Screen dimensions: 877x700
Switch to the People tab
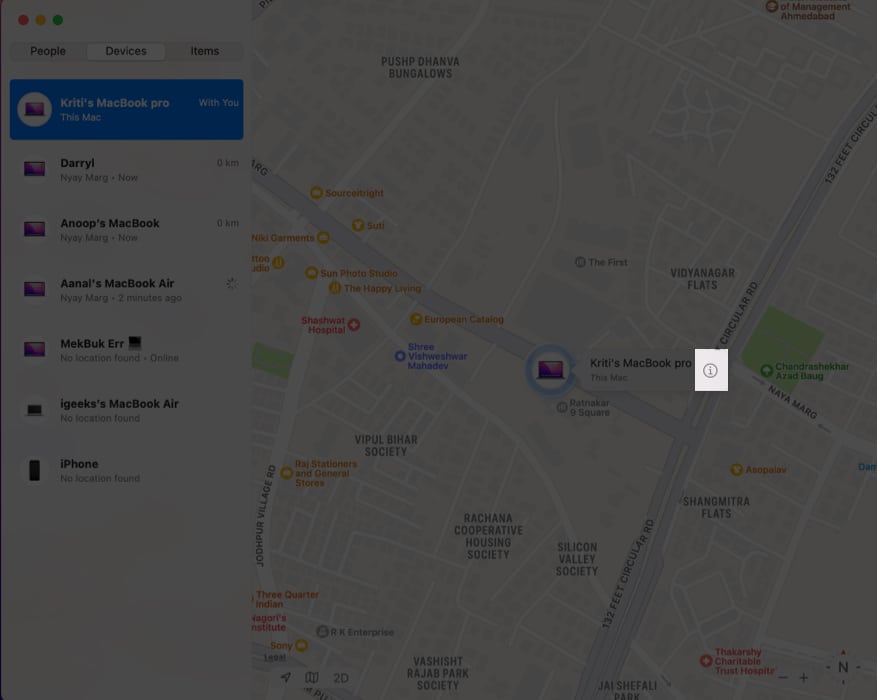(48, 51)
